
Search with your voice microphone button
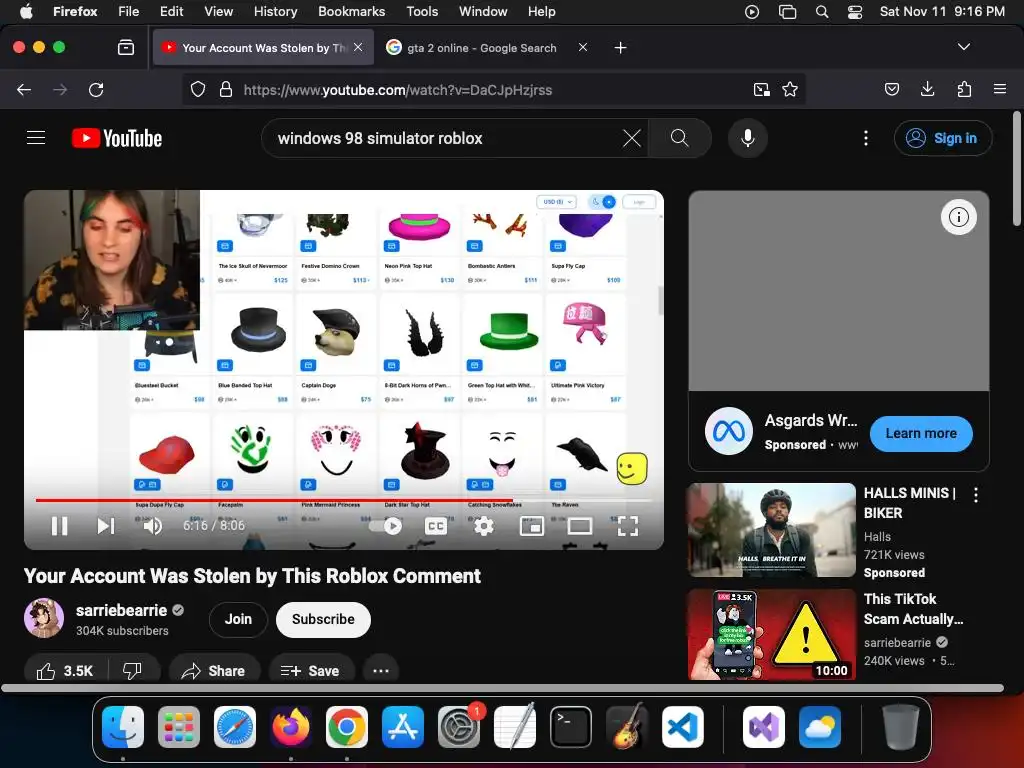[748, 138]
